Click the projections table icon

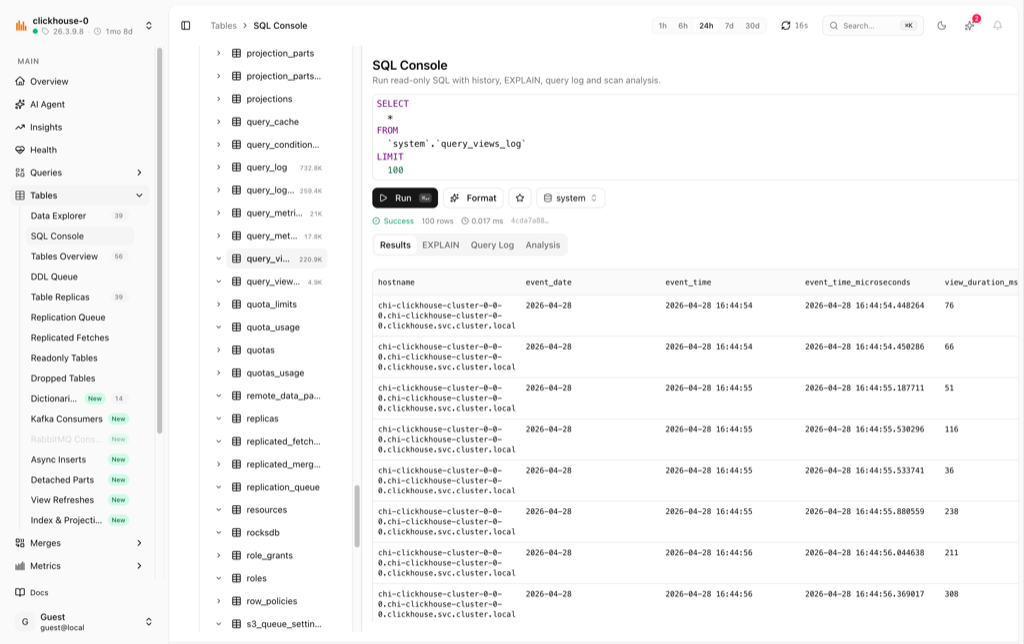236,99
